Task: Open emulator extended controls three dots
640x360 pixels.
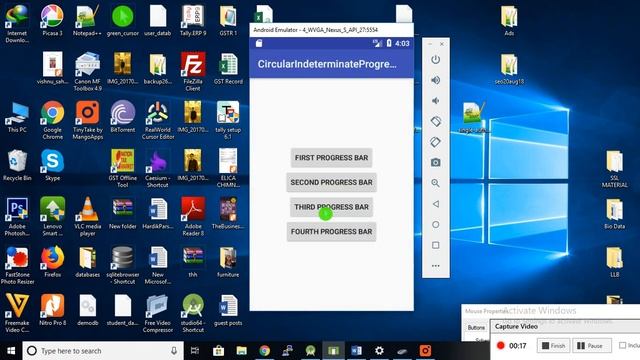Action: [436, 266]
